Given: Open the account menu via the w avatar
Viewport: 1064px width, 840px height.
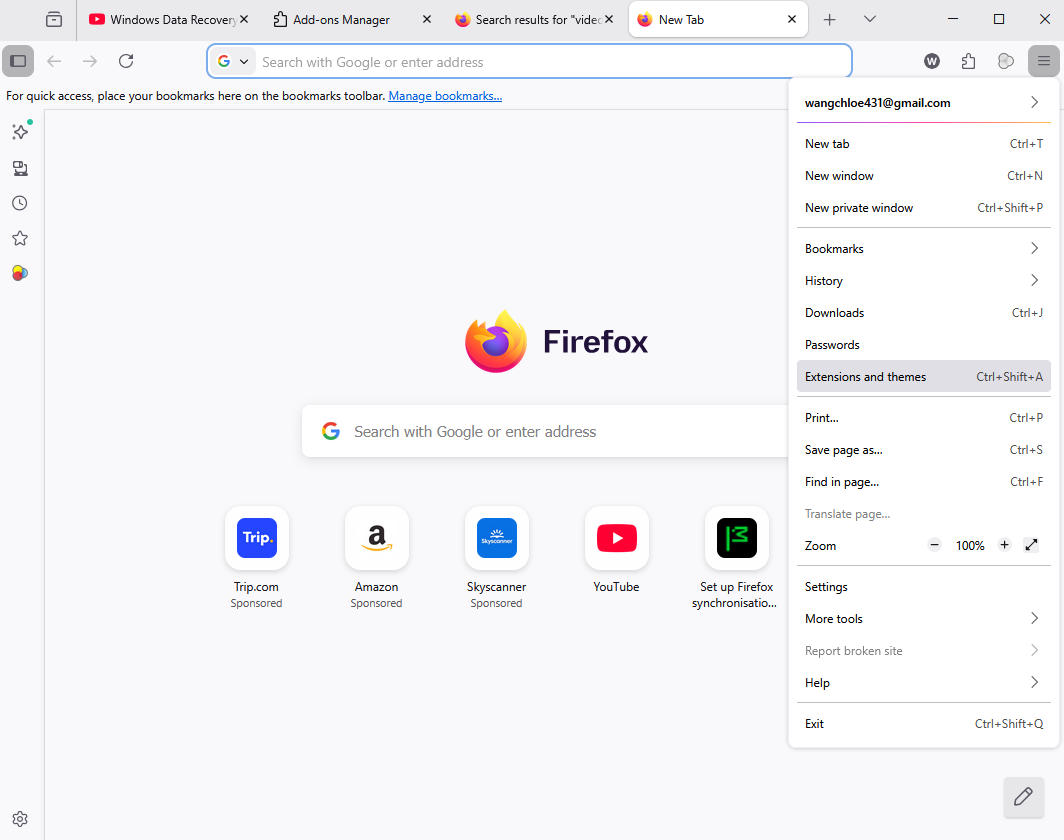Looking at the screenshot, I should (x=931, y=61).
